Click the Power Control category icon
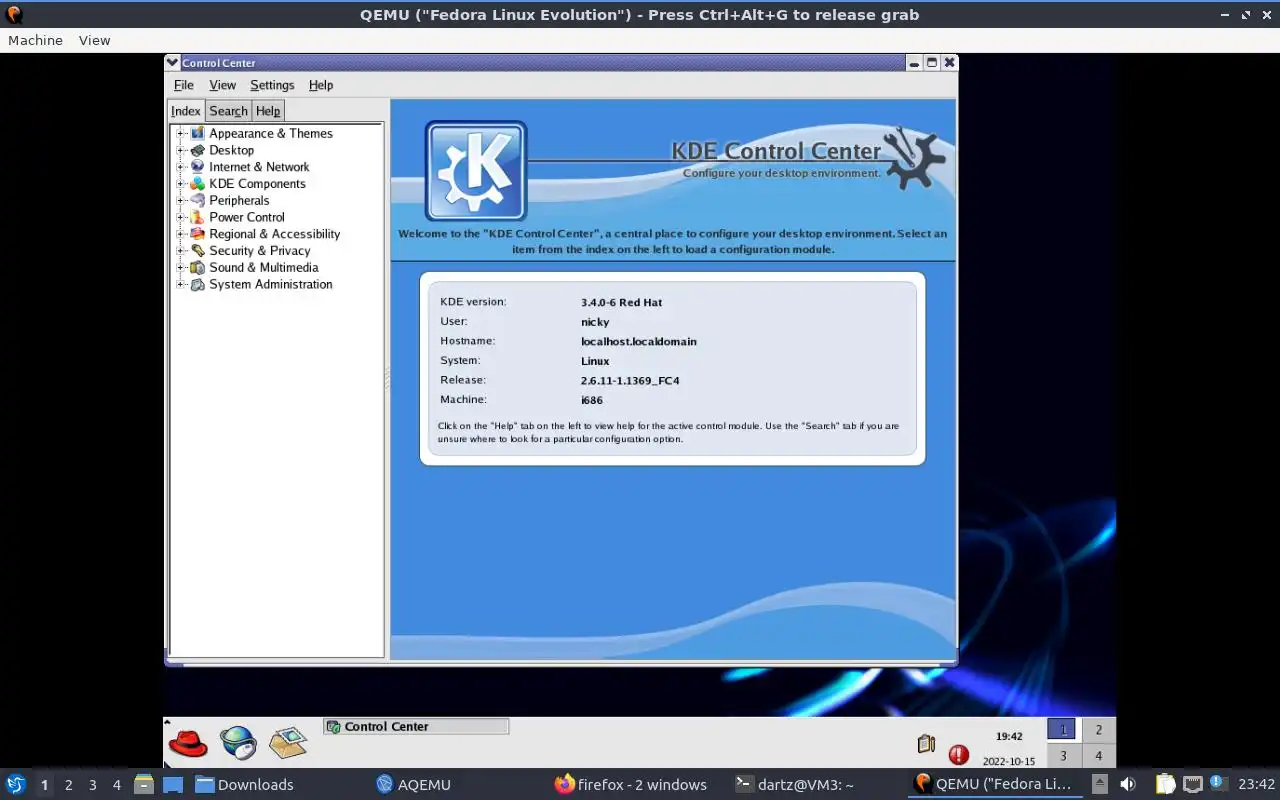Screen dimensions: 1280x800 coord(198,217)
